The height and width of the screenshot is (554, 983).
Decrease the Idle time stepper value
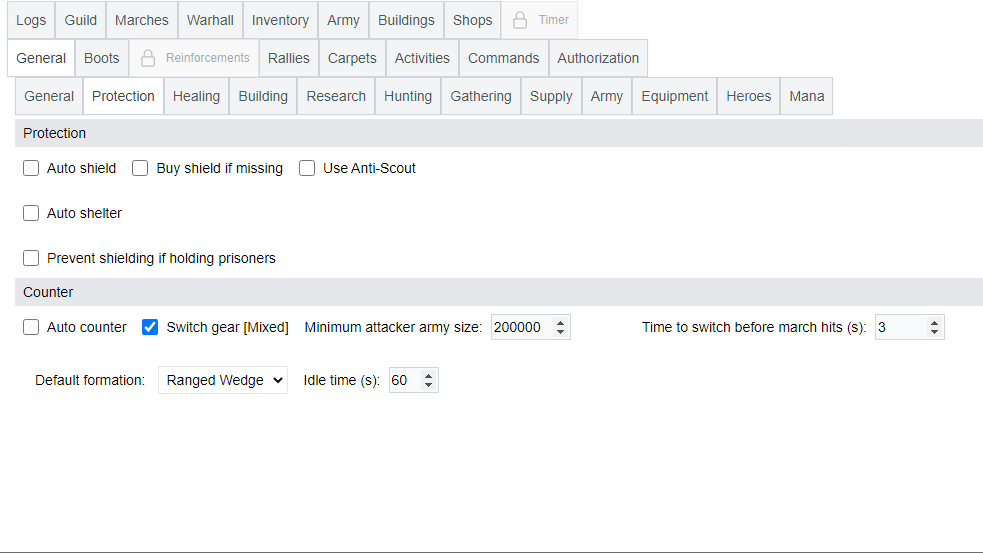(429, 386)
